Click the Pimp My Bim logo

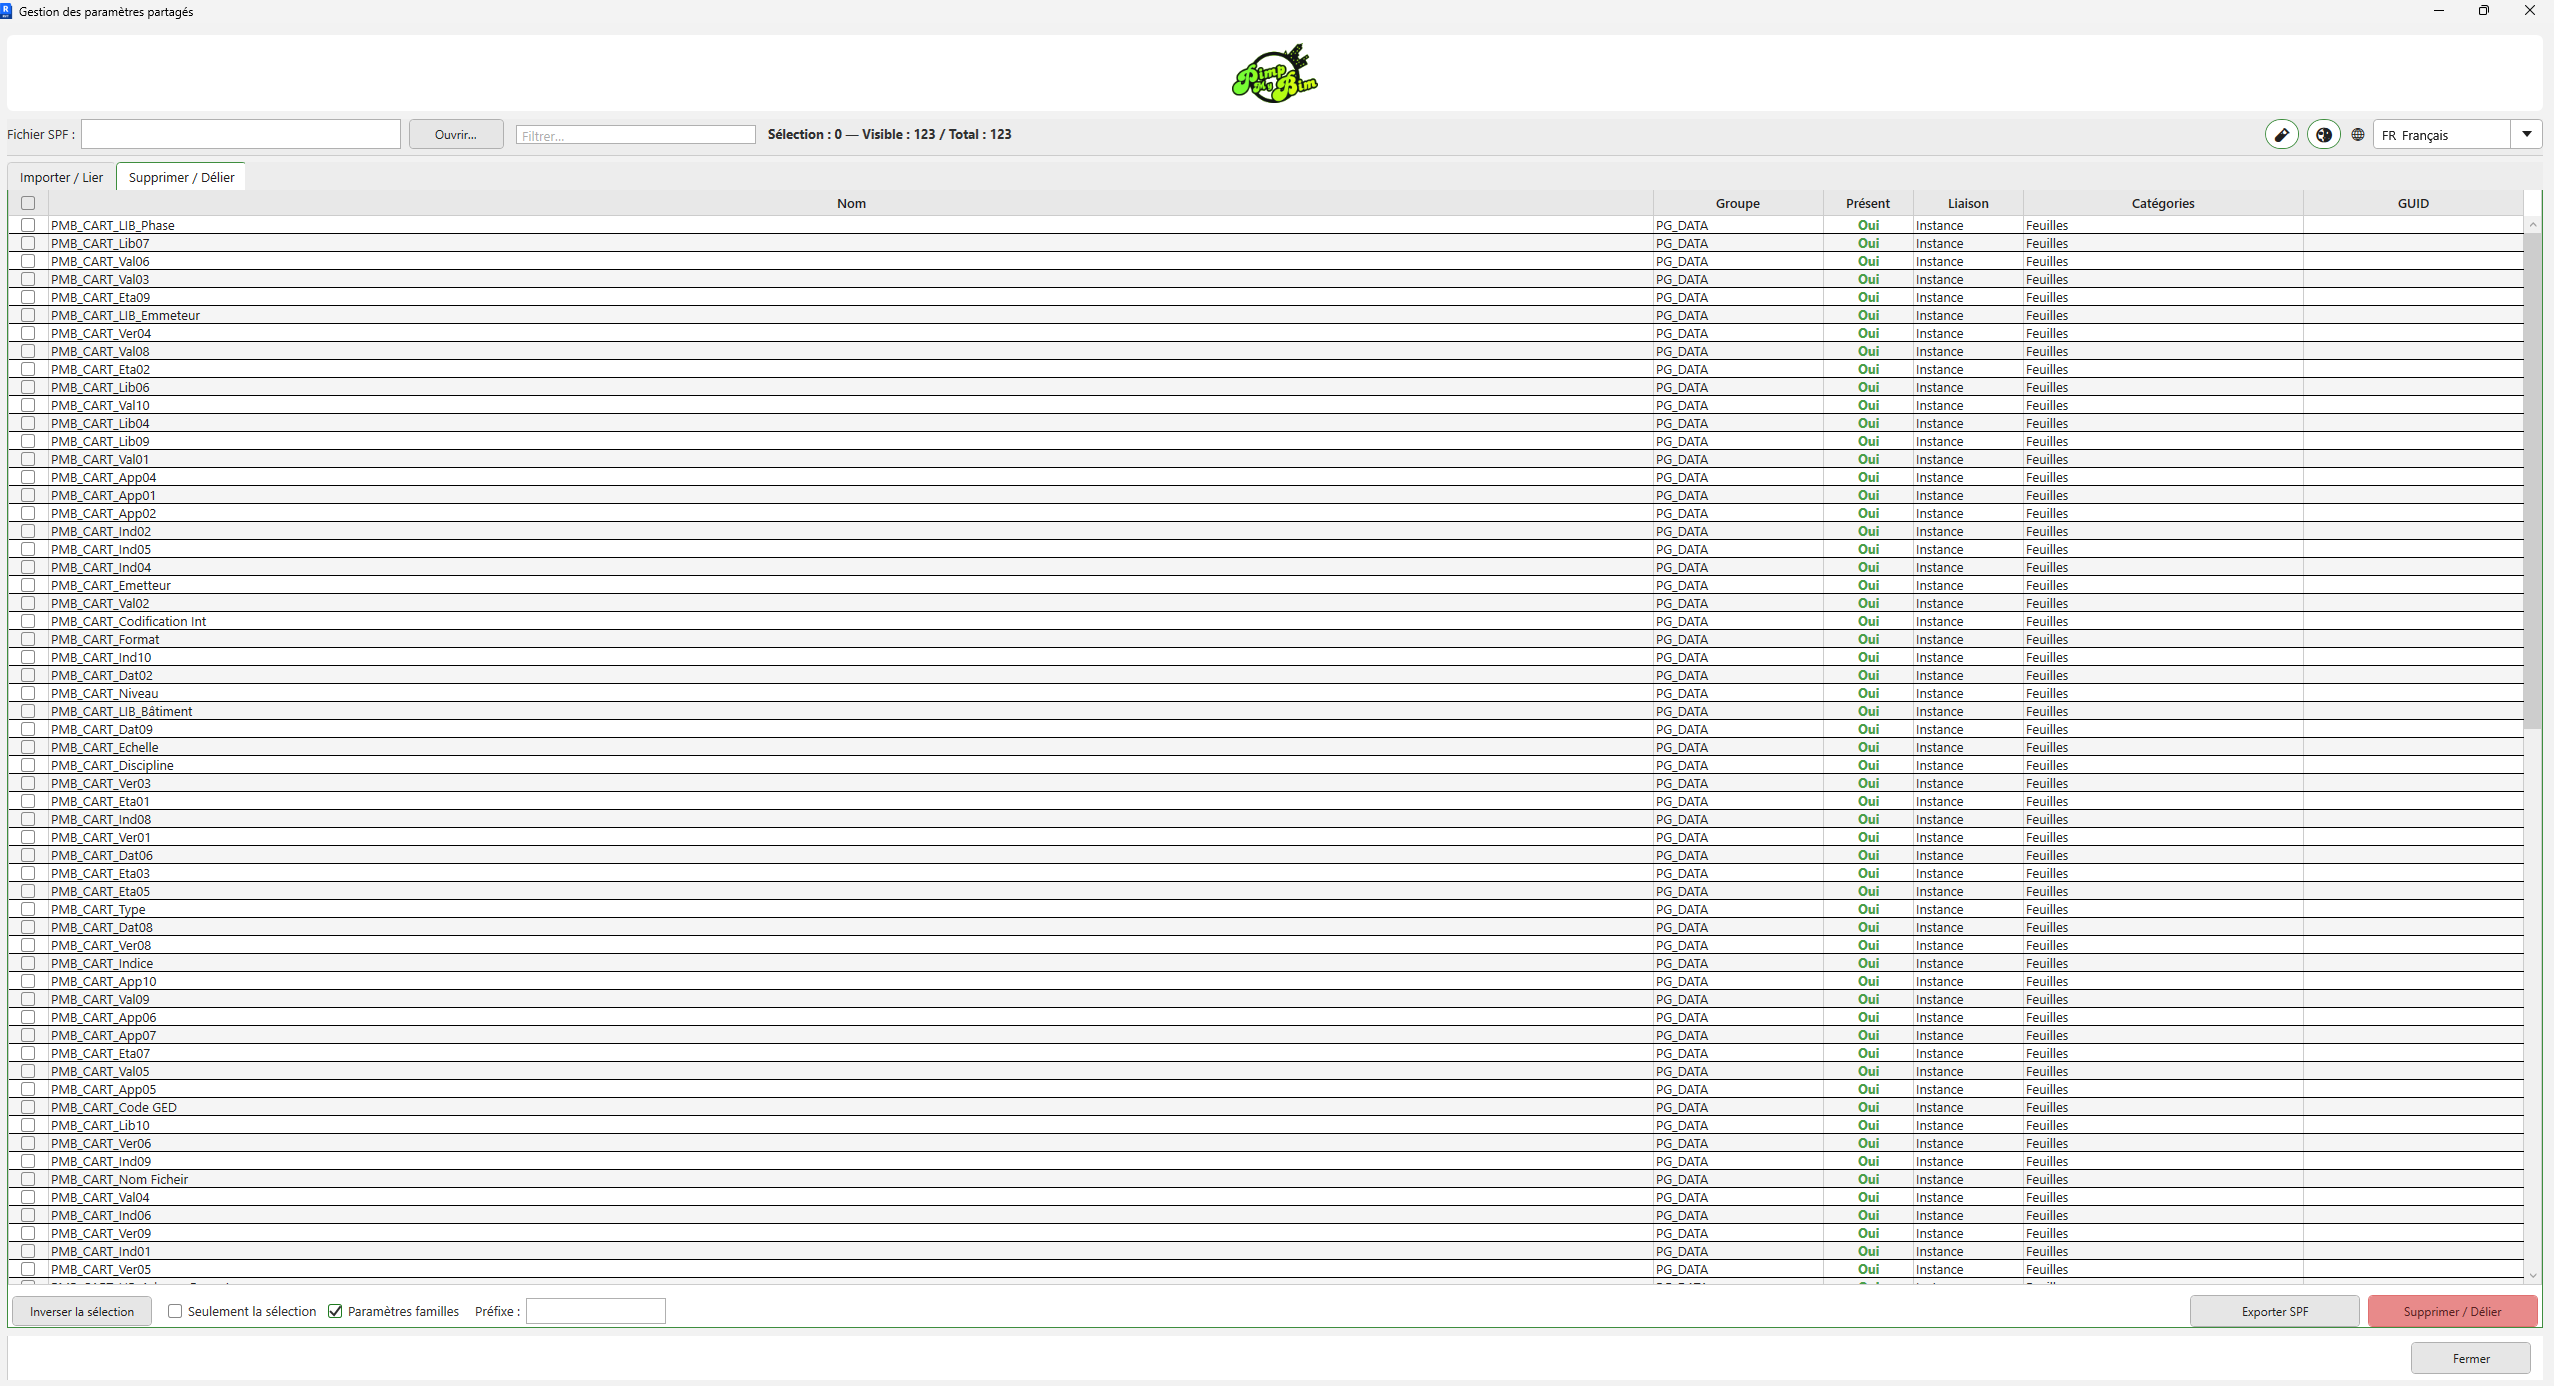click(1275, 73)
